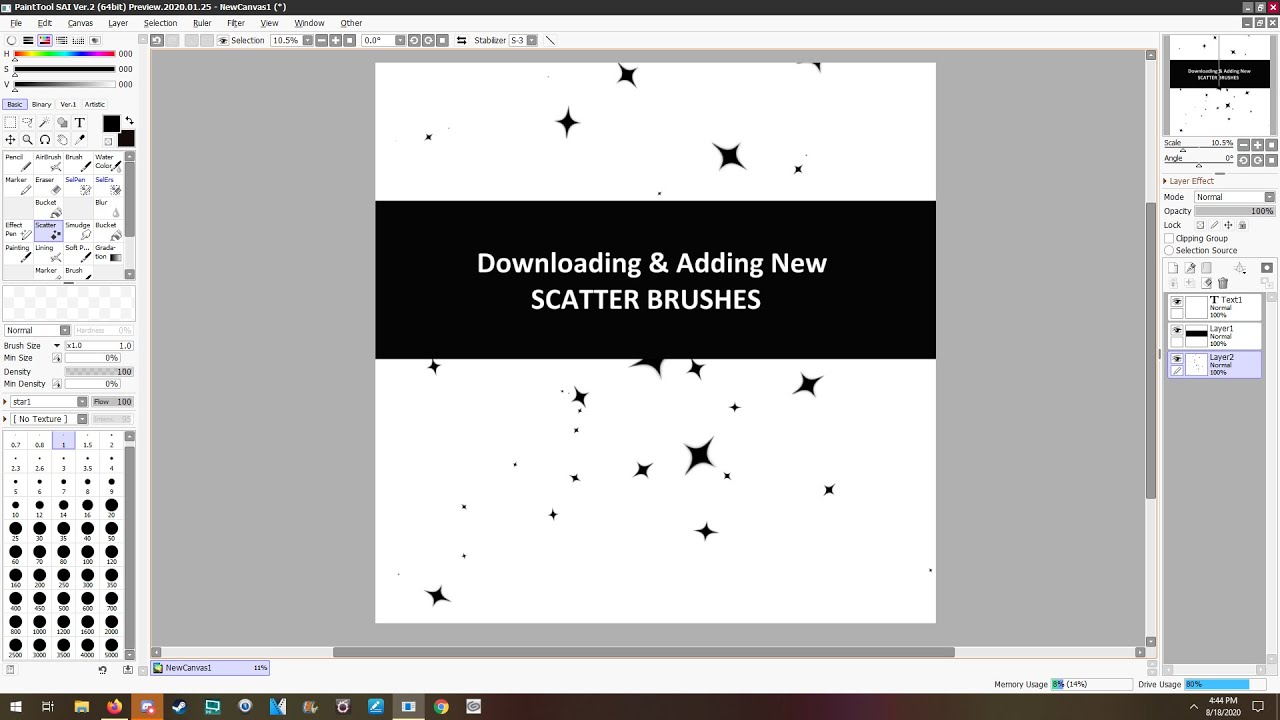Open the Ruler menu
The image size is (1280, 720).
click(x=202, y=23)
